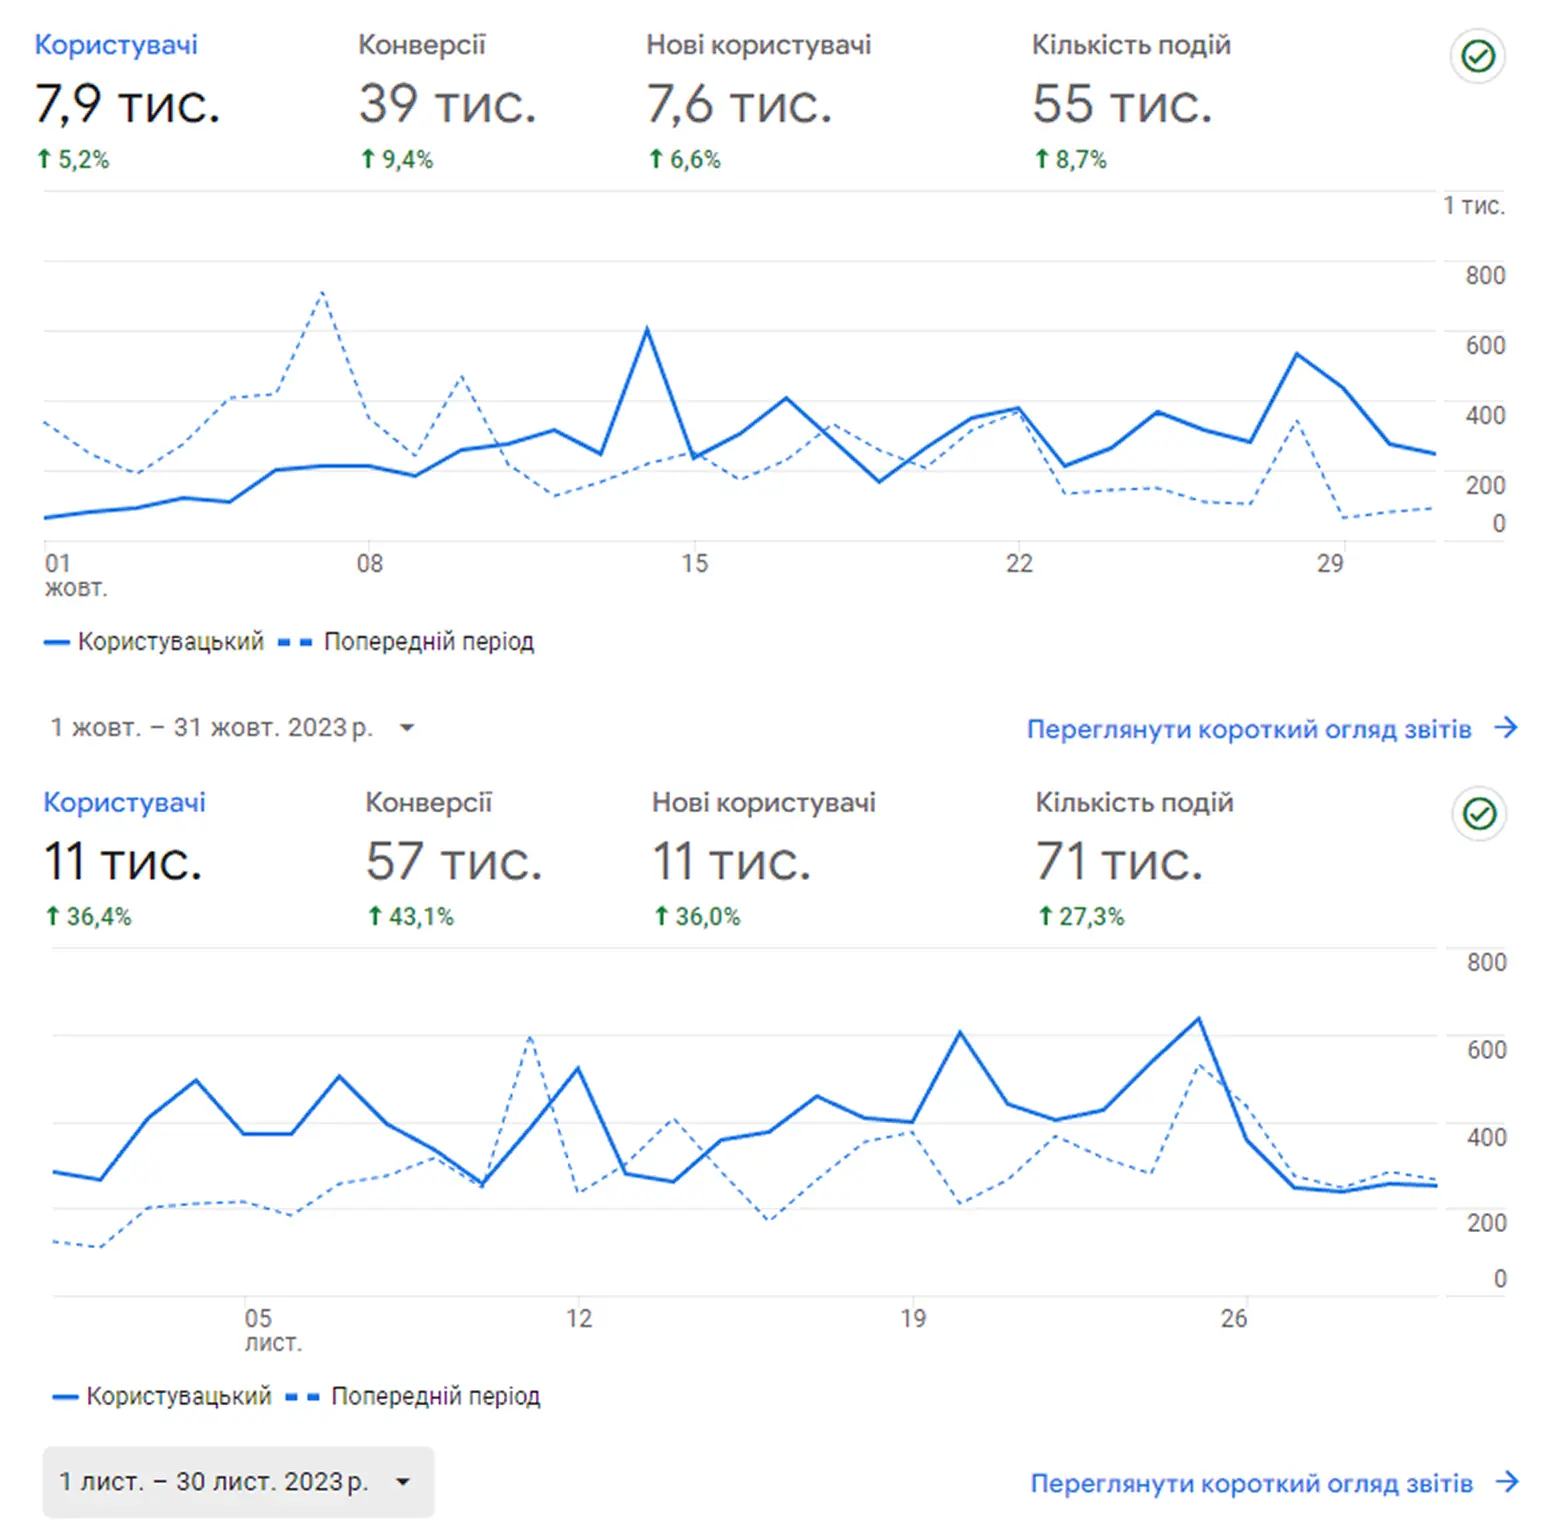
Task: Select Конверсії tab with 39 тис.
Action: [x=447, y=100]
